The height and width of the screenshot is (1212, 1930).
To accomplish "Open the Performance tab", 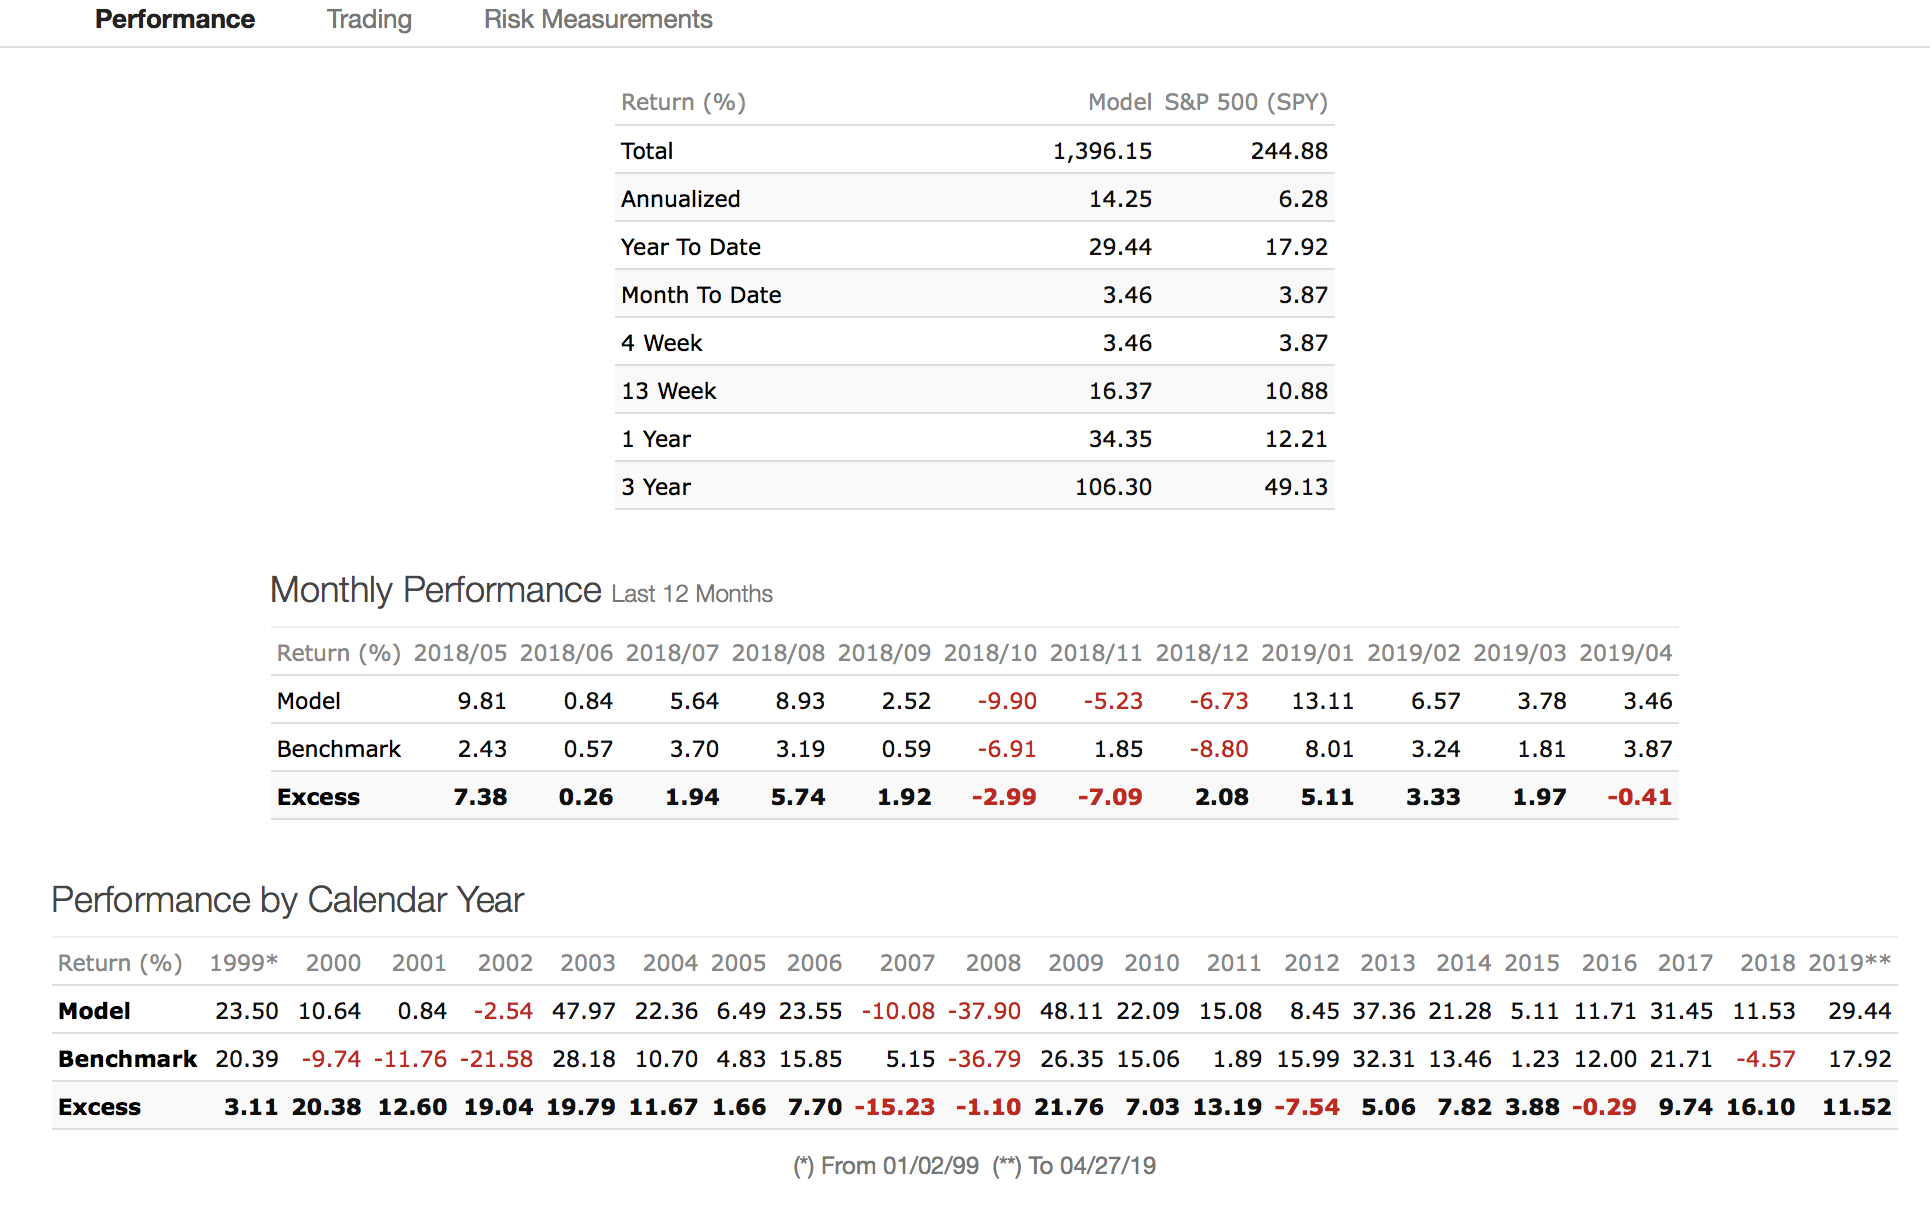I will (174, 20).
